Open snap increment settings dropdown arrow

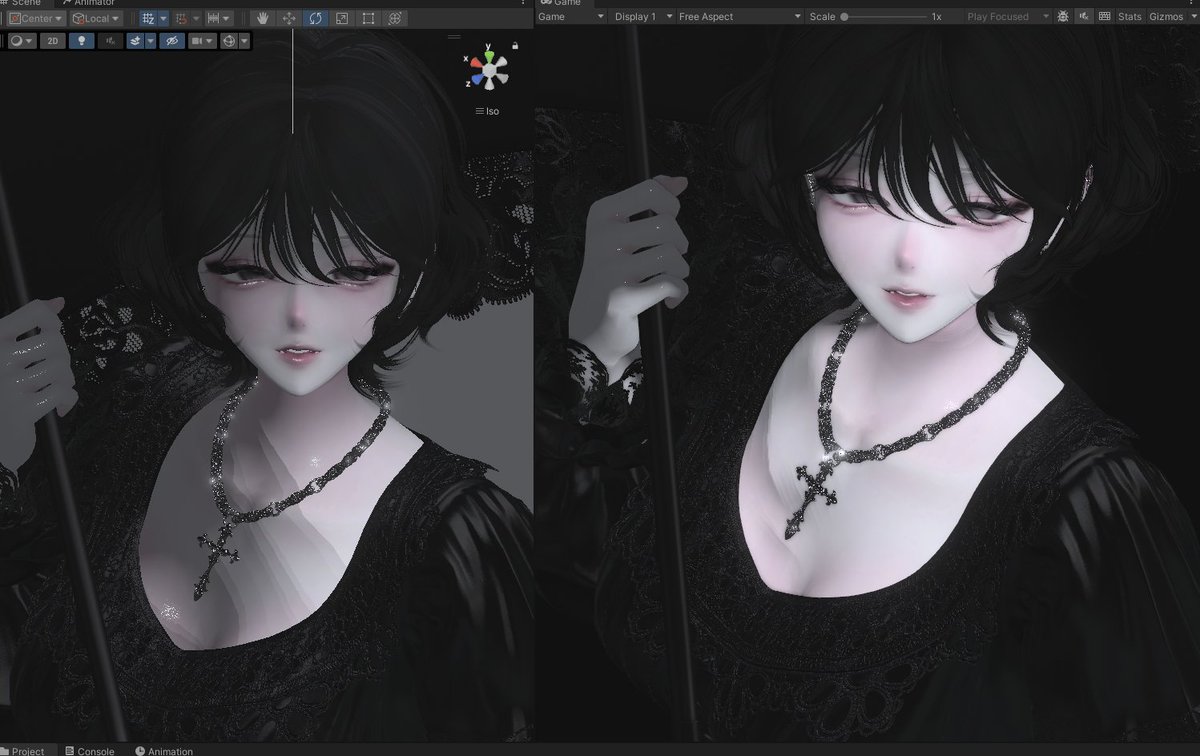coord(196,18)
